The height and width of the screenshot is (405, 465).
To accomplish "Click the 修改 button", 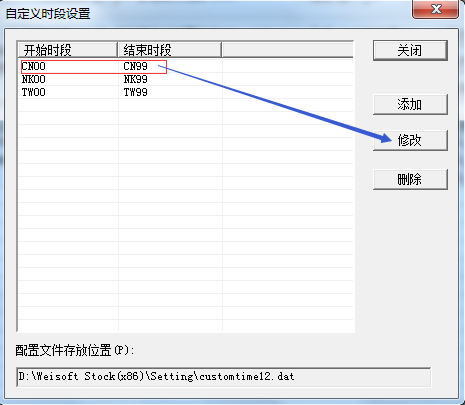I will point(410,140).
